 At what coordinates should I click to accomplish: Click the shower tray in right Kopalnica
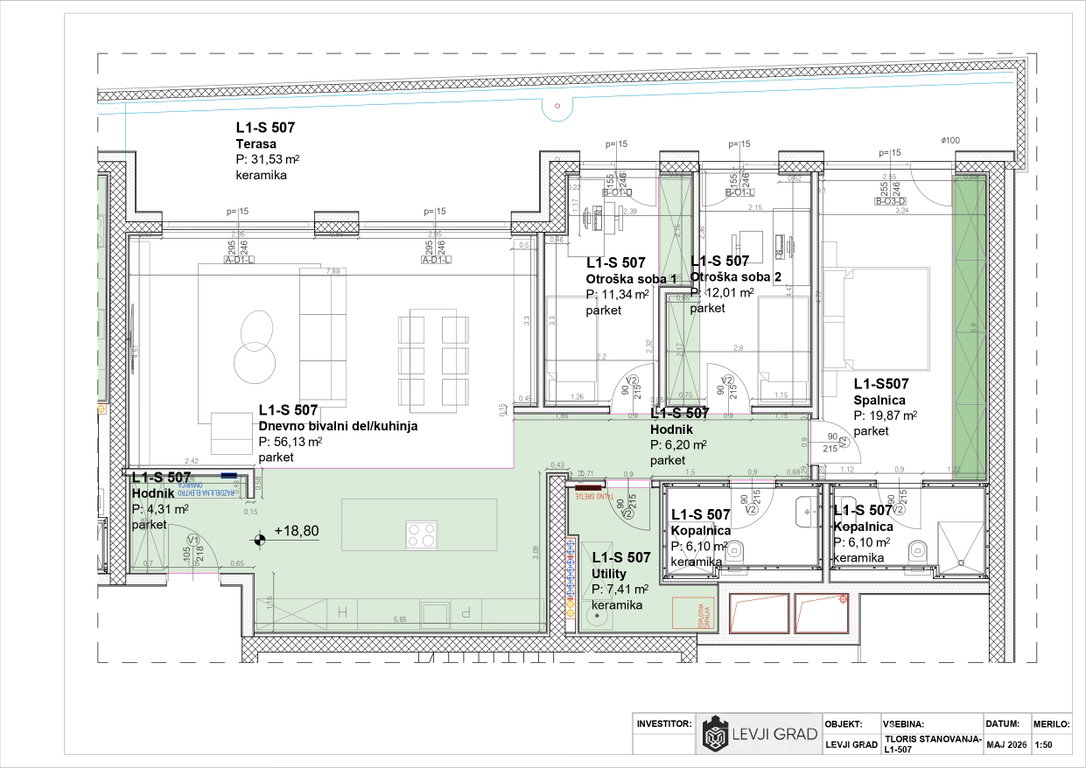(960, 548)
